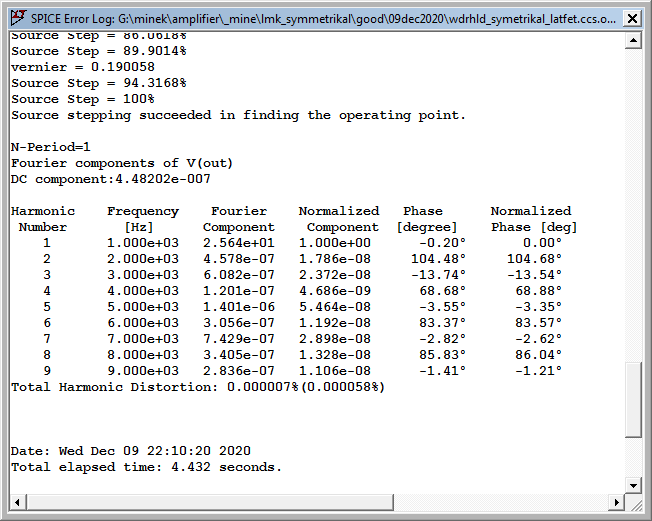Viewport: 652px width, 521px height.
Task: Click Fourier component 4.578e-07
Action: 239,259
